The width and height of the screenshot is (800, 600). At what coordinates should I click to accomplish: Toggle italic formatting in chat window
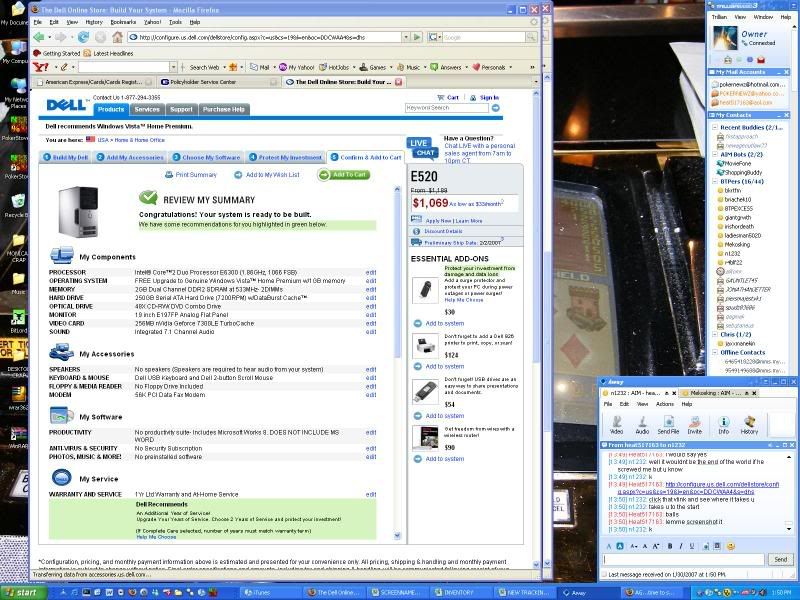(x=681, y=546)
